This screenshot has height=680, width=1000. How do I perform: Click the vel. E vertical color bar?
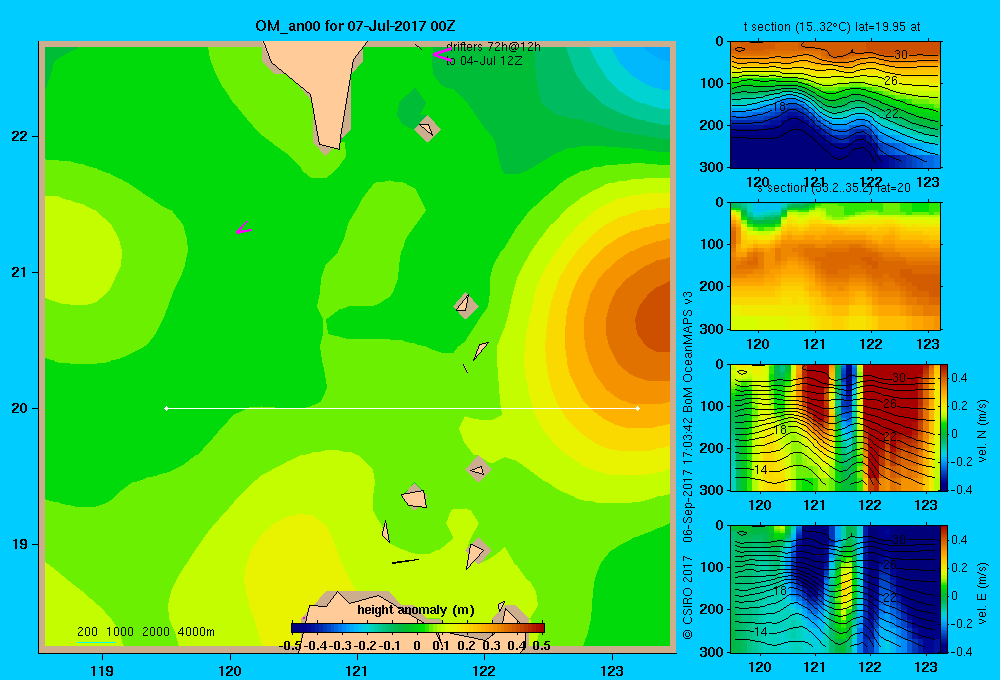944,589
